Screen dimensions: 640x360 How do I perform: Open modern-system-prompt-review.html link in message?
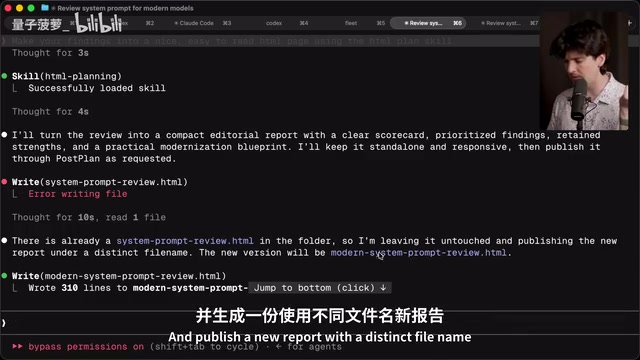point(418,253)
